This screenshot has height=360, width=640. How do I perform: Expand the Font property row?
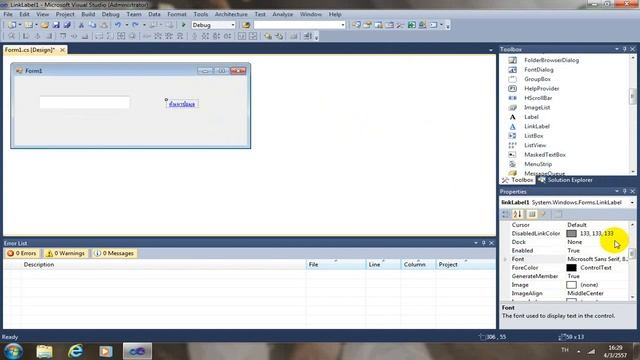pos(505,259)
